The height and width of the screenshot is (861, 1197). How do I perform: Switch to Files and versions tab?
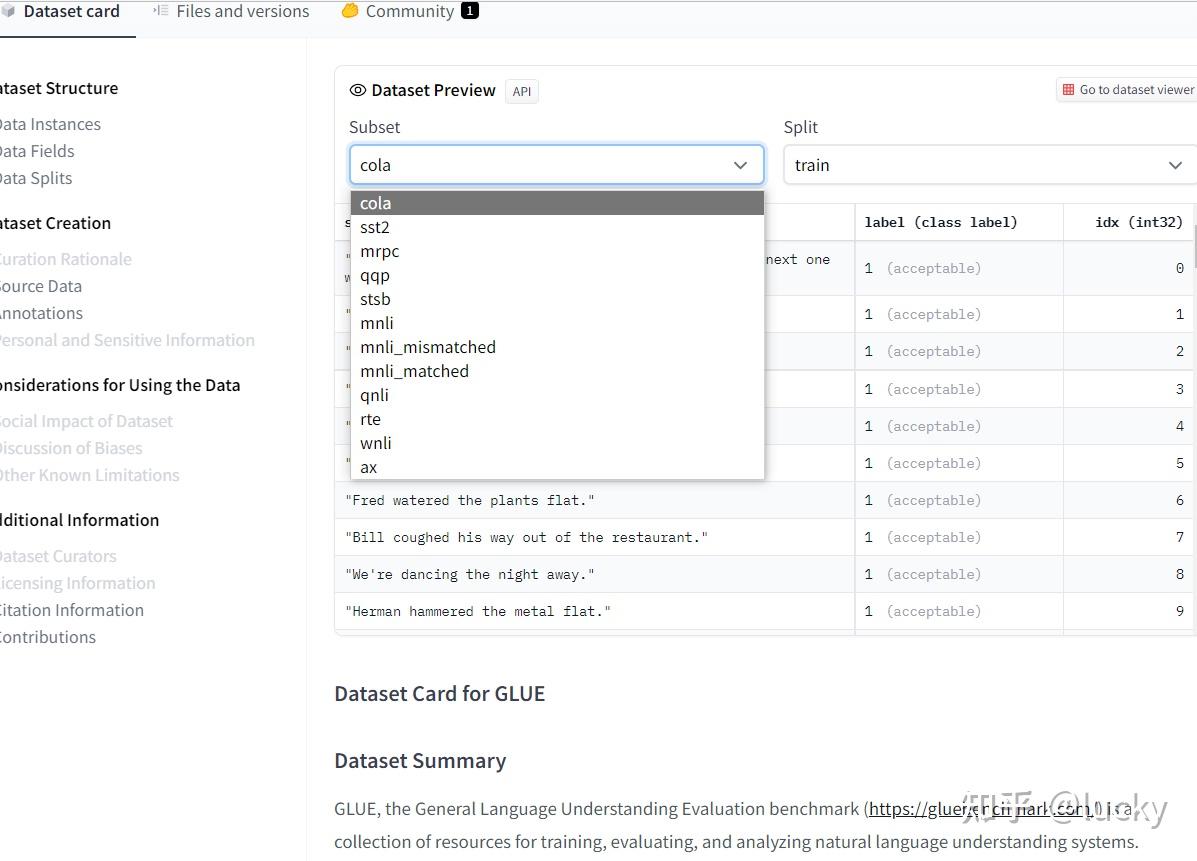pos(231,11)
